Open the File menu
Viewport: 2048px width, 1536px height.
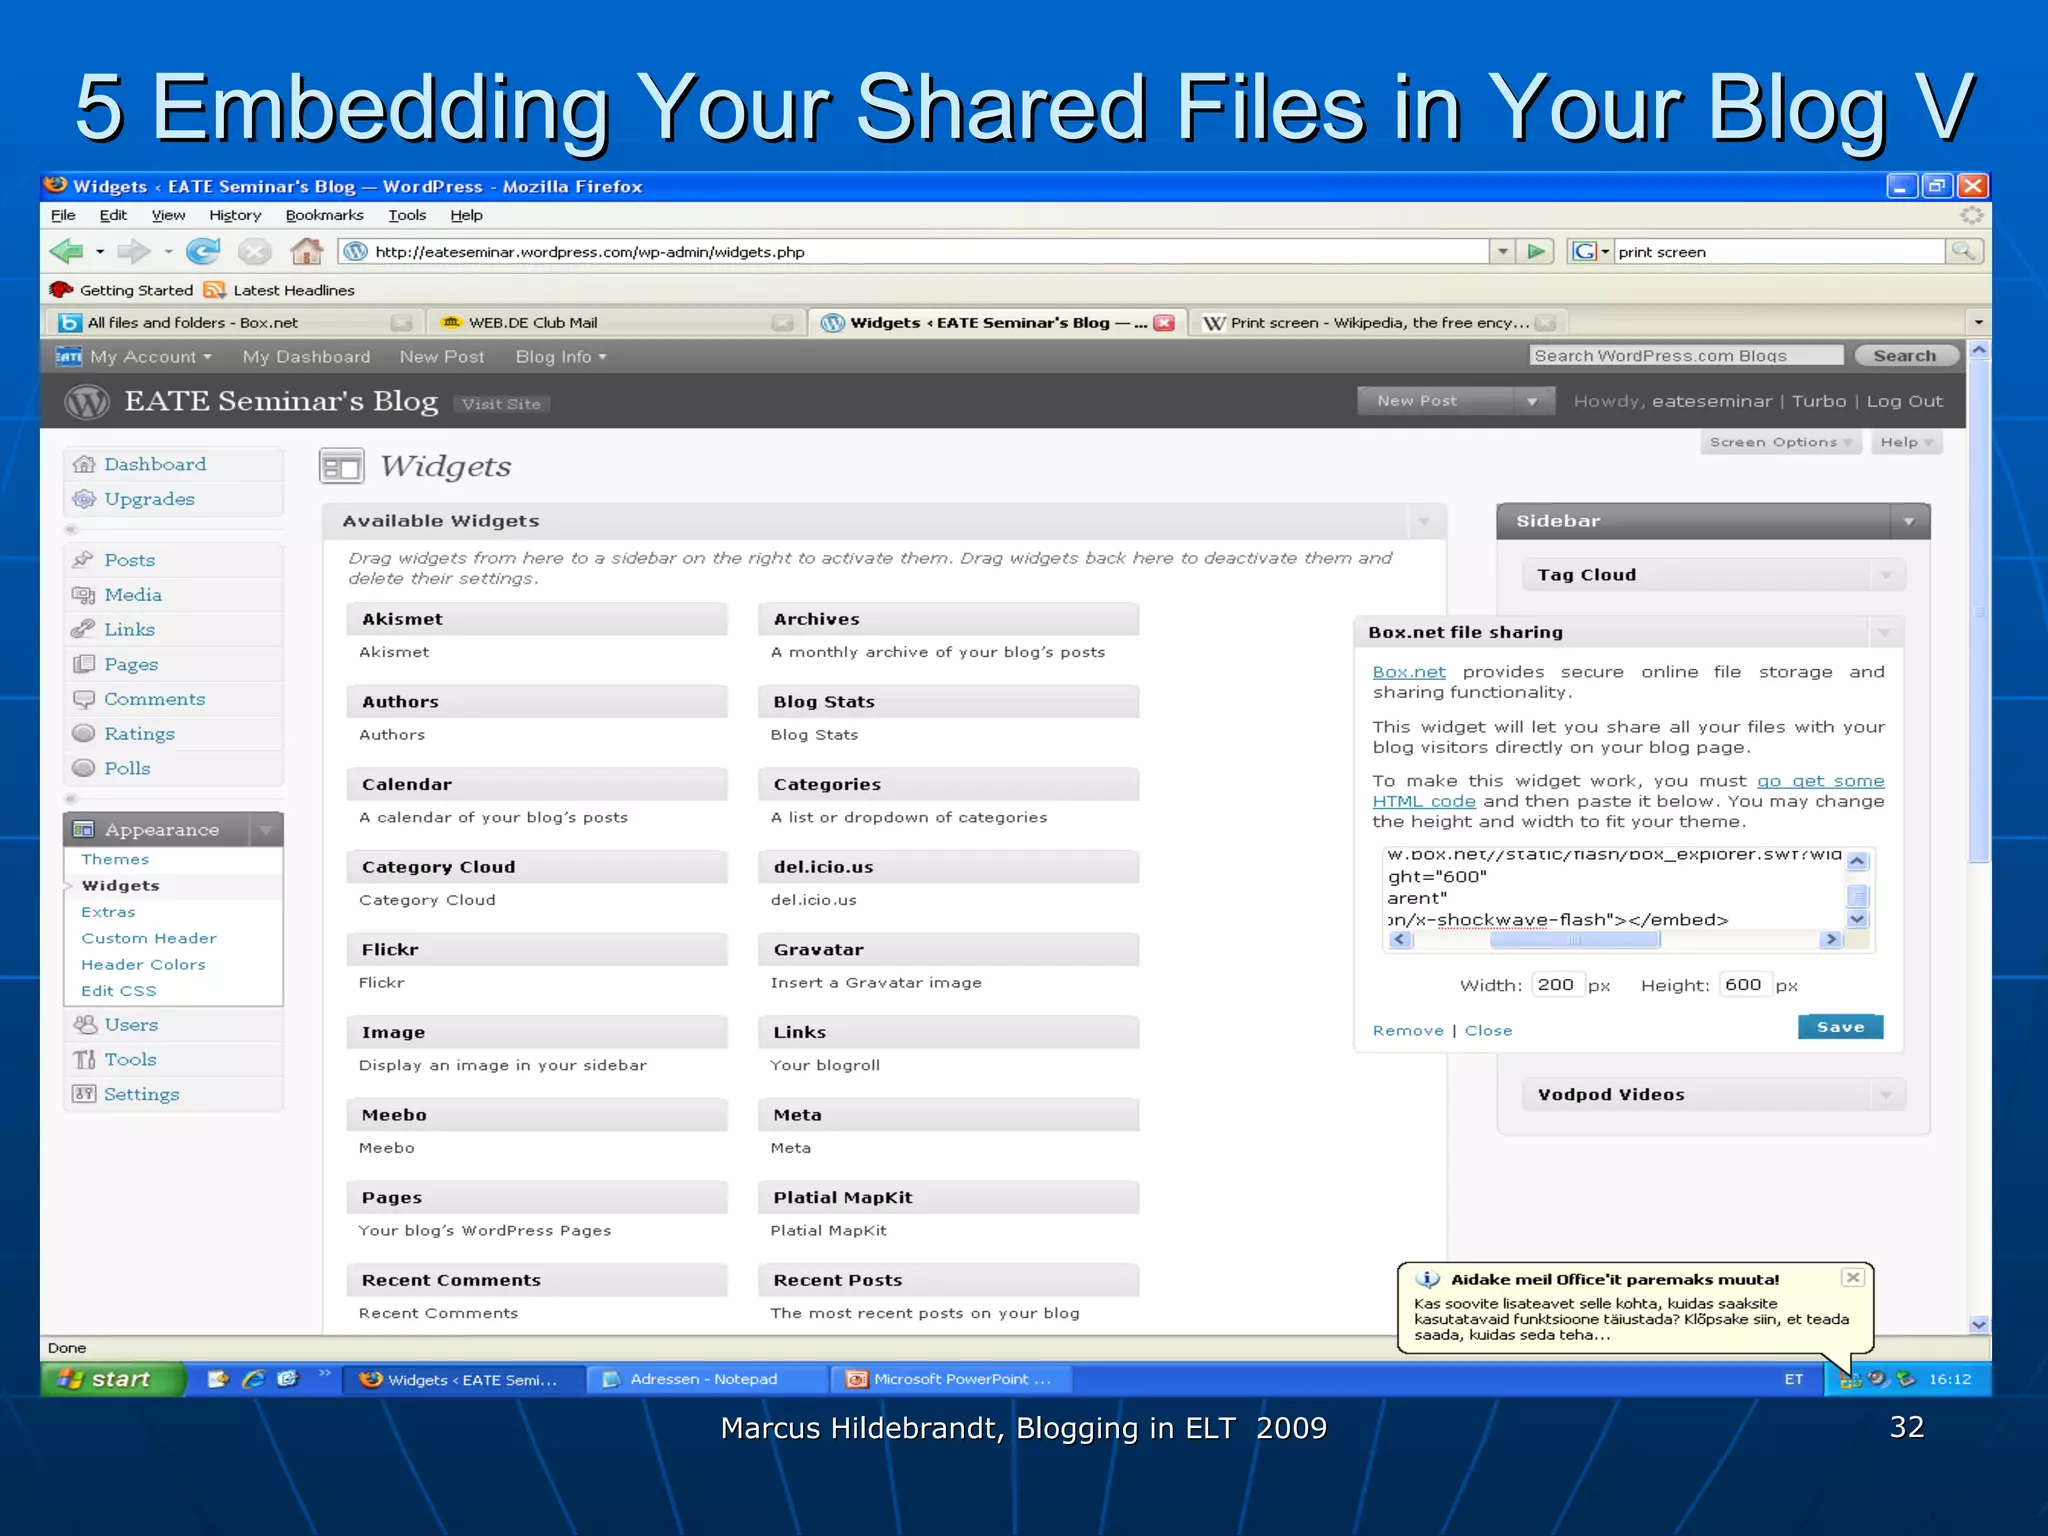[x=63, y=215]
